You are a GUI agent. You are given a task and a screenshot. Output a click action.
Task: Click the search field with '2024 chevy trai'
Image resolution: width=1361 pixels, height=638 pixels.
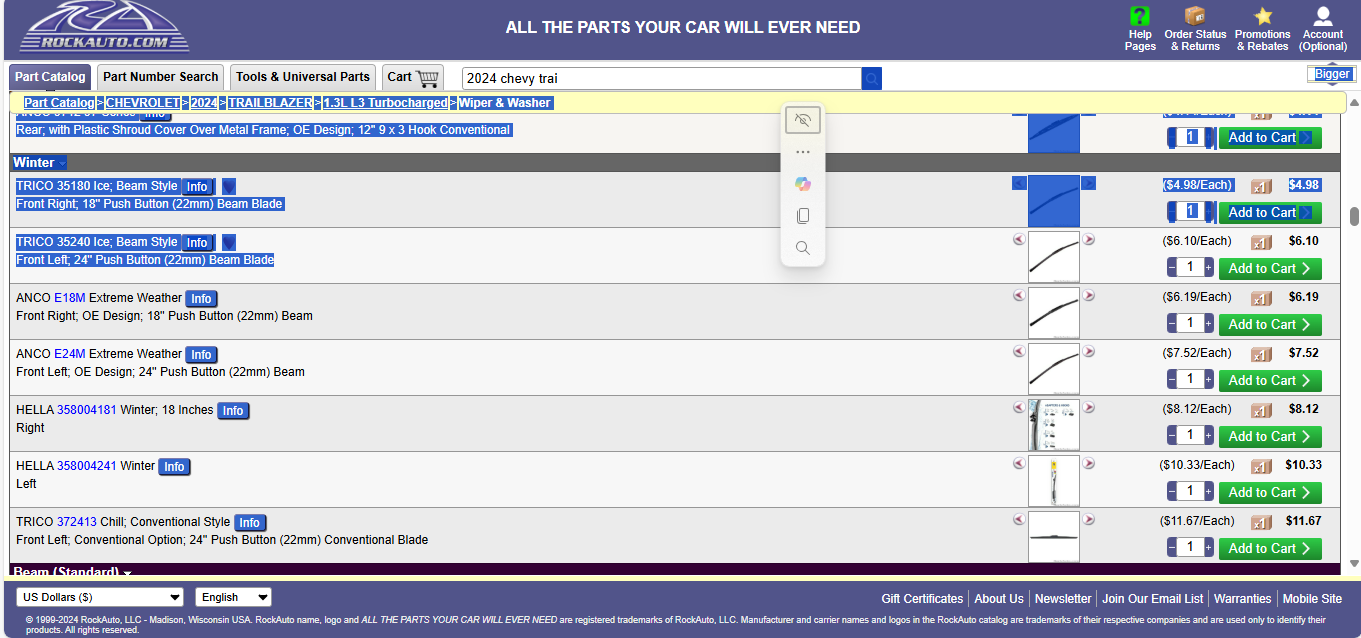click(662, 78)
